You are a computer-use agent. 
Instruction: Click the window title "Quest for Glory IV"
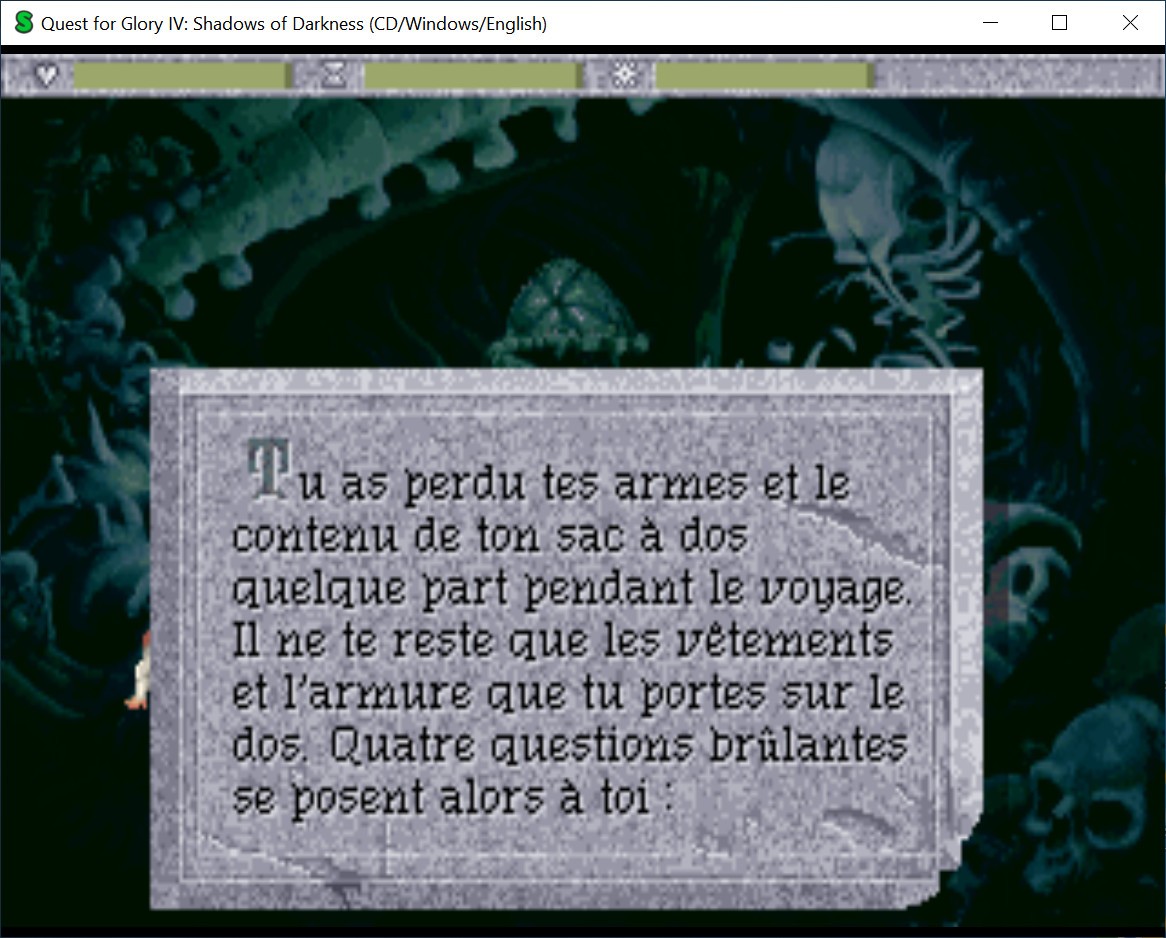[x=294, y=24]
